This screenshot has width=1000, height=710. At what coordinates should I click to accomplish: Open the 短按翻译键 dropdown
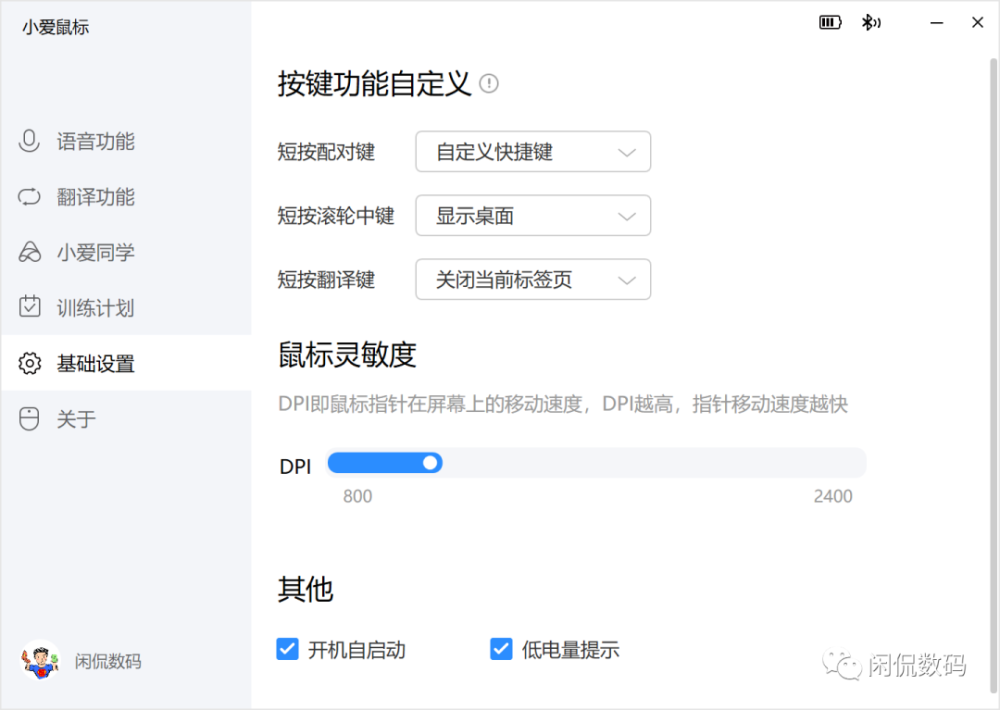(x=533, y=279)
